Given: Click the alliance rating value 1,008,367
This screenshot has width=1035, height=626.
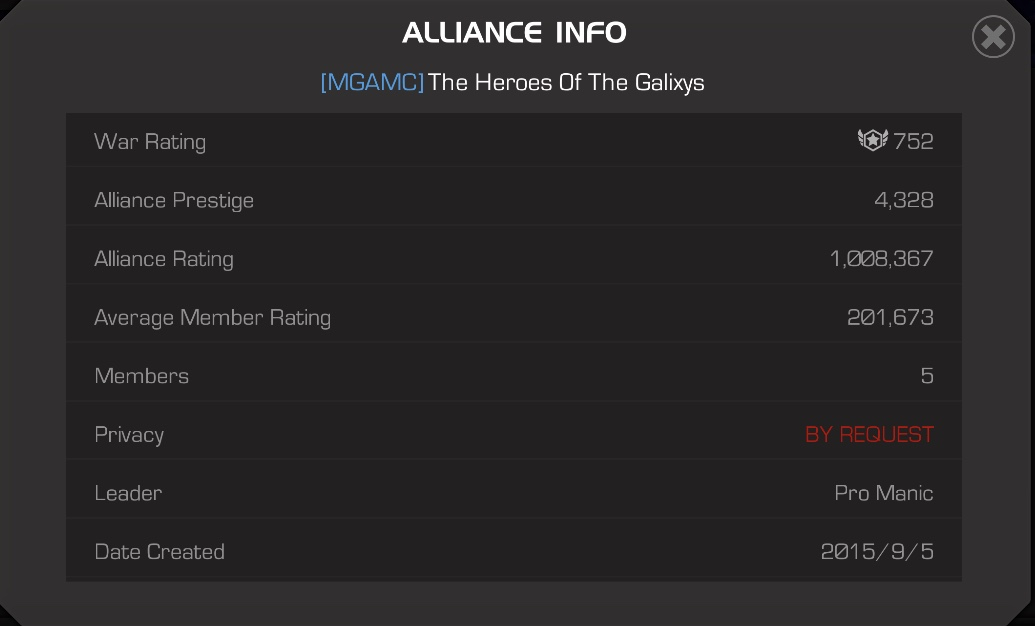Looking at the screenshot, I should [881, 258].
